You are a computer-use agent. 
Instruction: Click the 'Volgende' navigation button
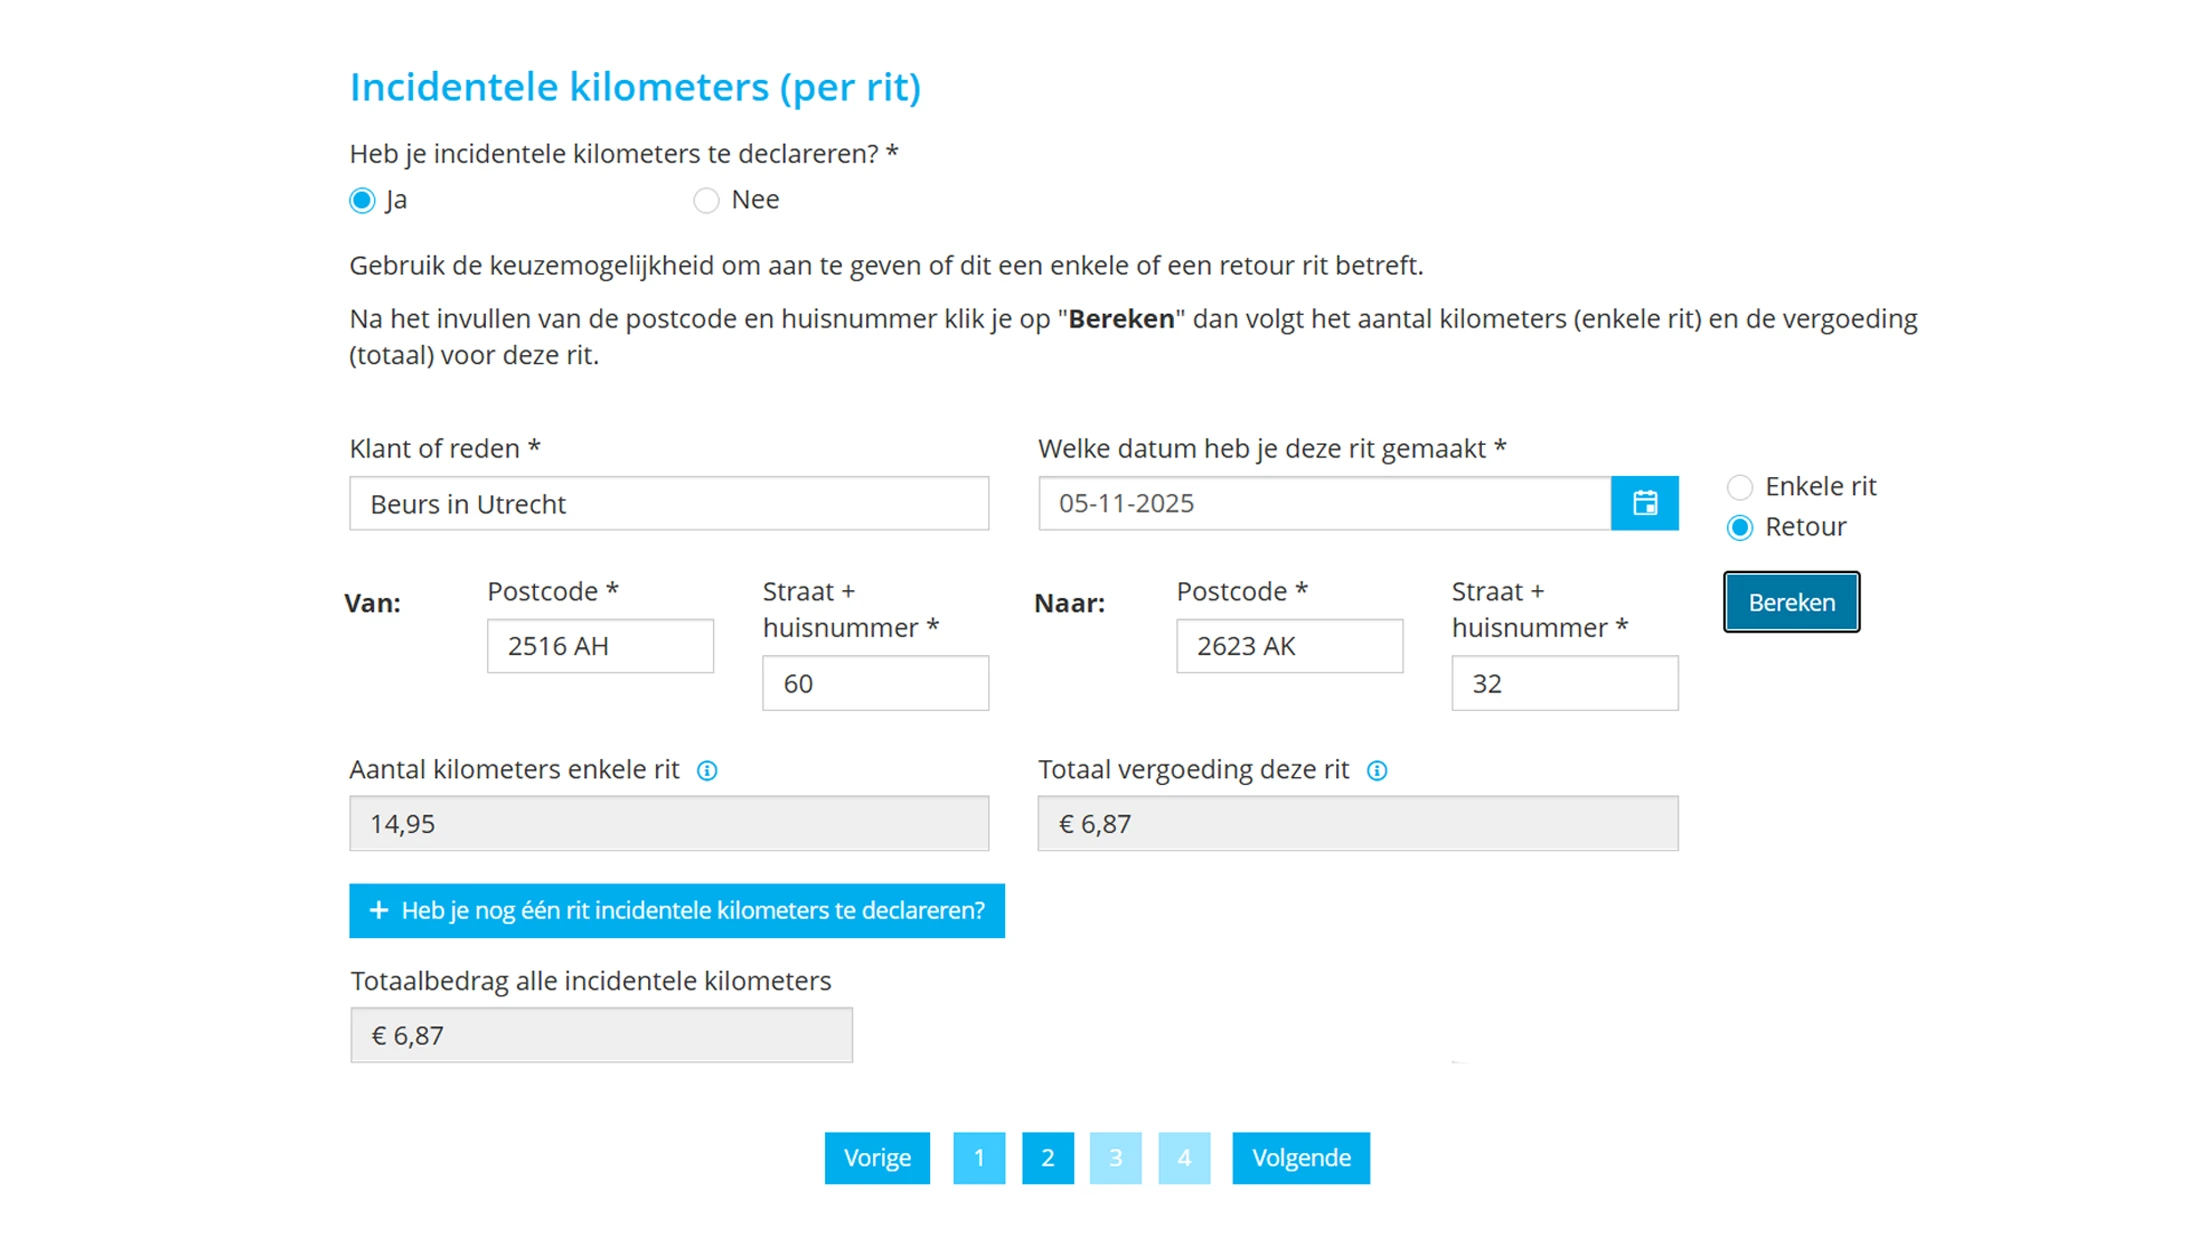(1301, 1158)
